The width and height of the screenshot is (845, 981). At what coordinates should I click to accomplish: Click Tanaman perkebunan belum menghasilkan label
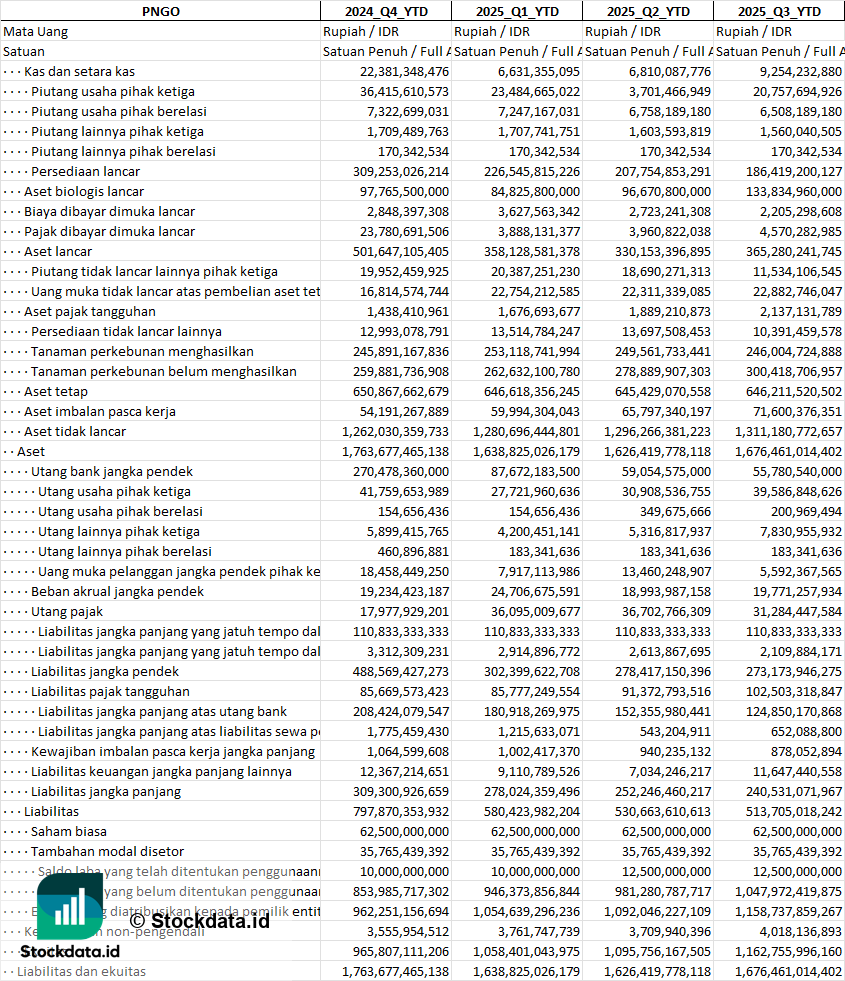pyautogui.click(x=164, y=372)
